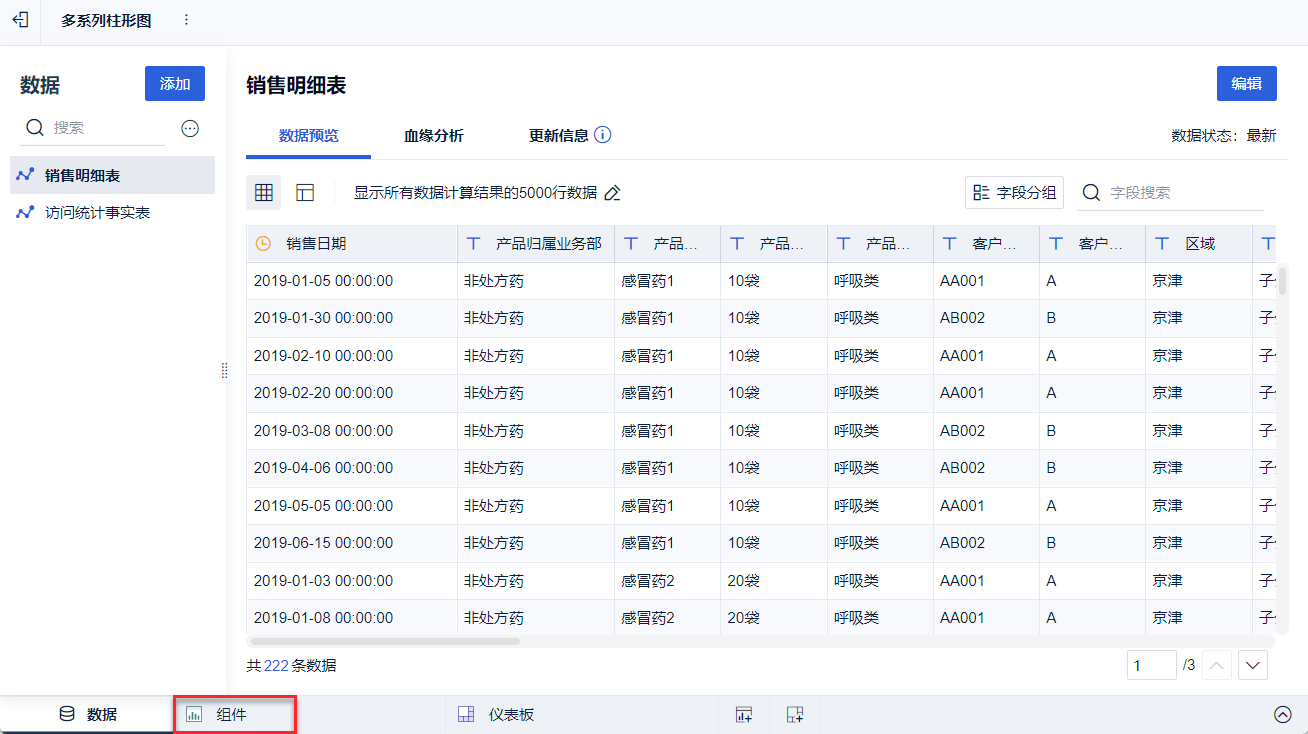The image size is (1308, 734).
Task: Expand panel using bottom-right chevron up button
Action: [1283, 714]
